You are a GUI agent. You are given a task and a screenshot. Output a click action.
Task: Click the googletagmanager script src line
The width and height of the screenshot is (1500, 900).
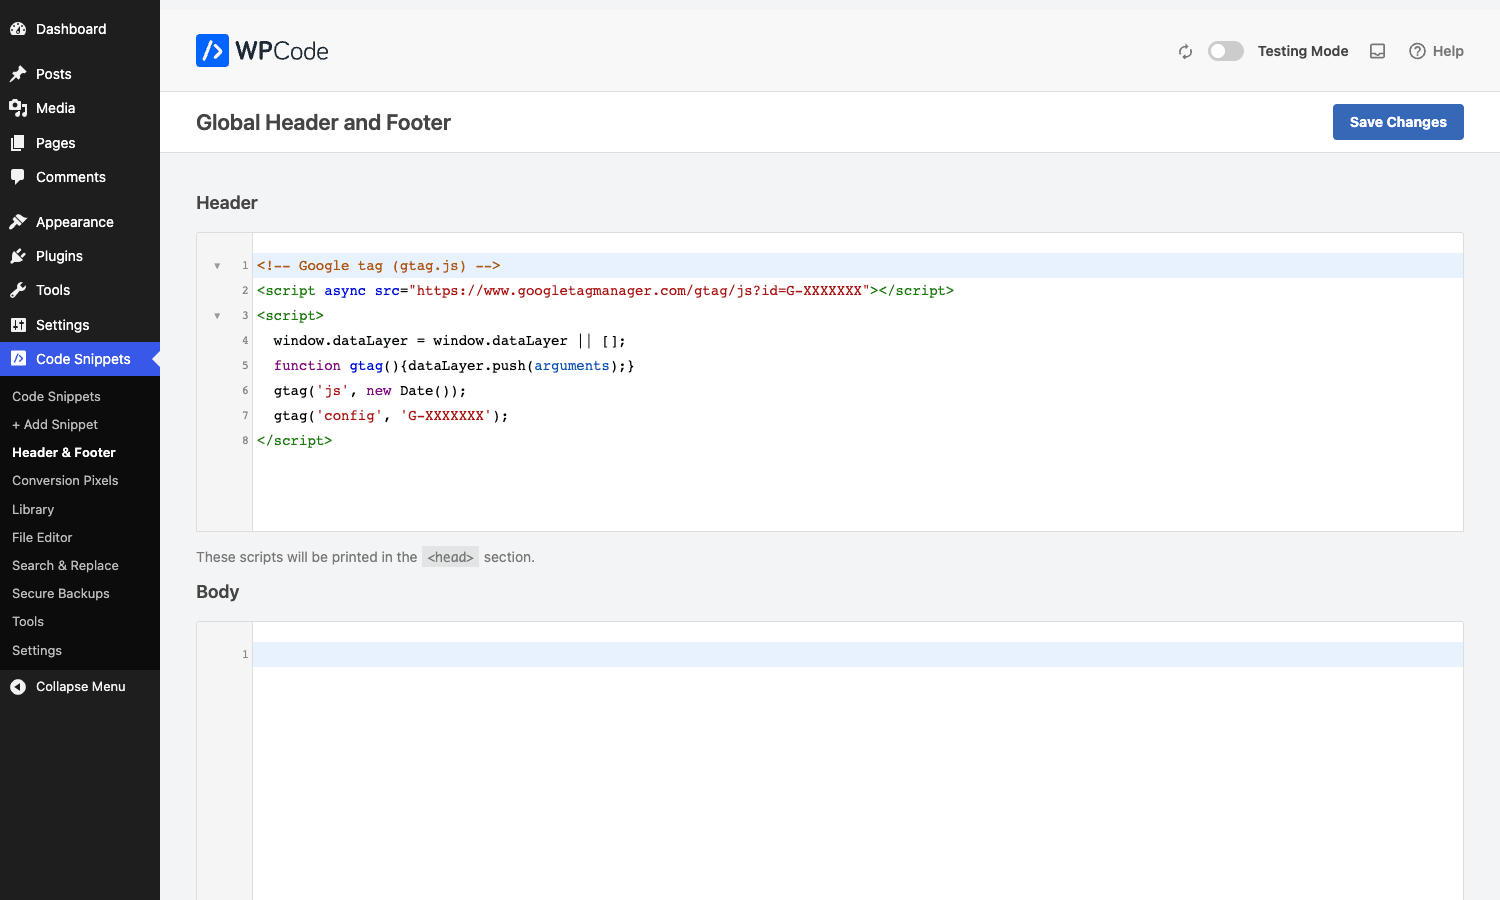tap(605, 291)
